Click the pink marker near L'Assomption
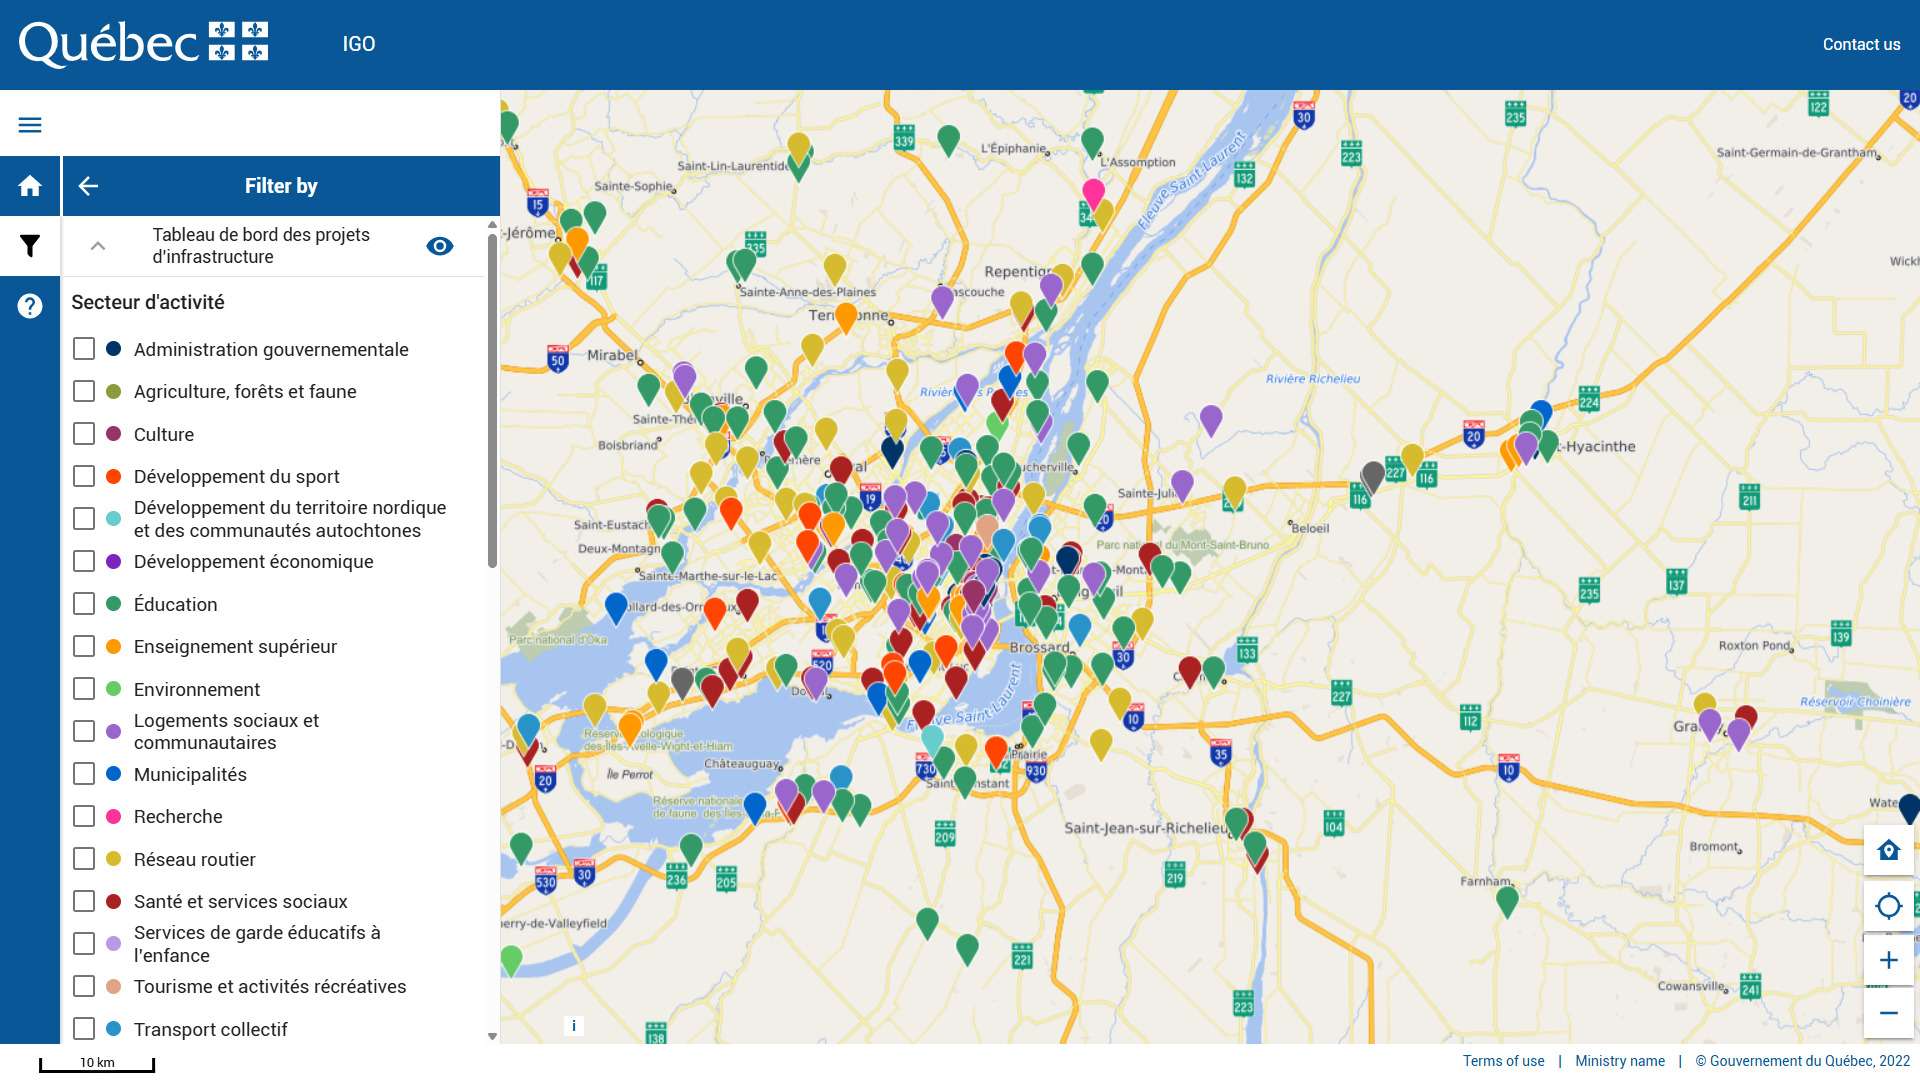The image size is (1920, 1080). [1094, 193]
